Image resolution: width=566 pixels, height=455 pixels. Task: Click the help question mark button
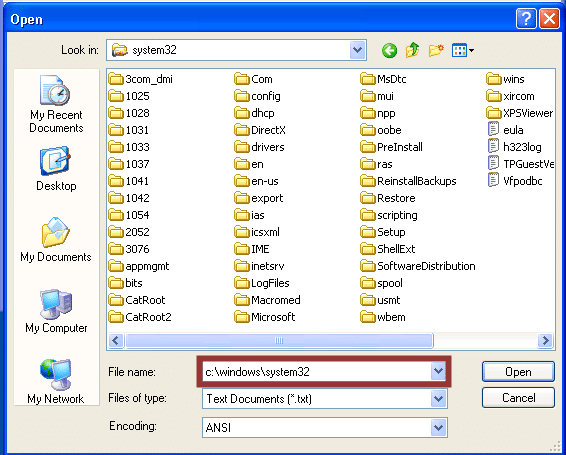point(526,18)
